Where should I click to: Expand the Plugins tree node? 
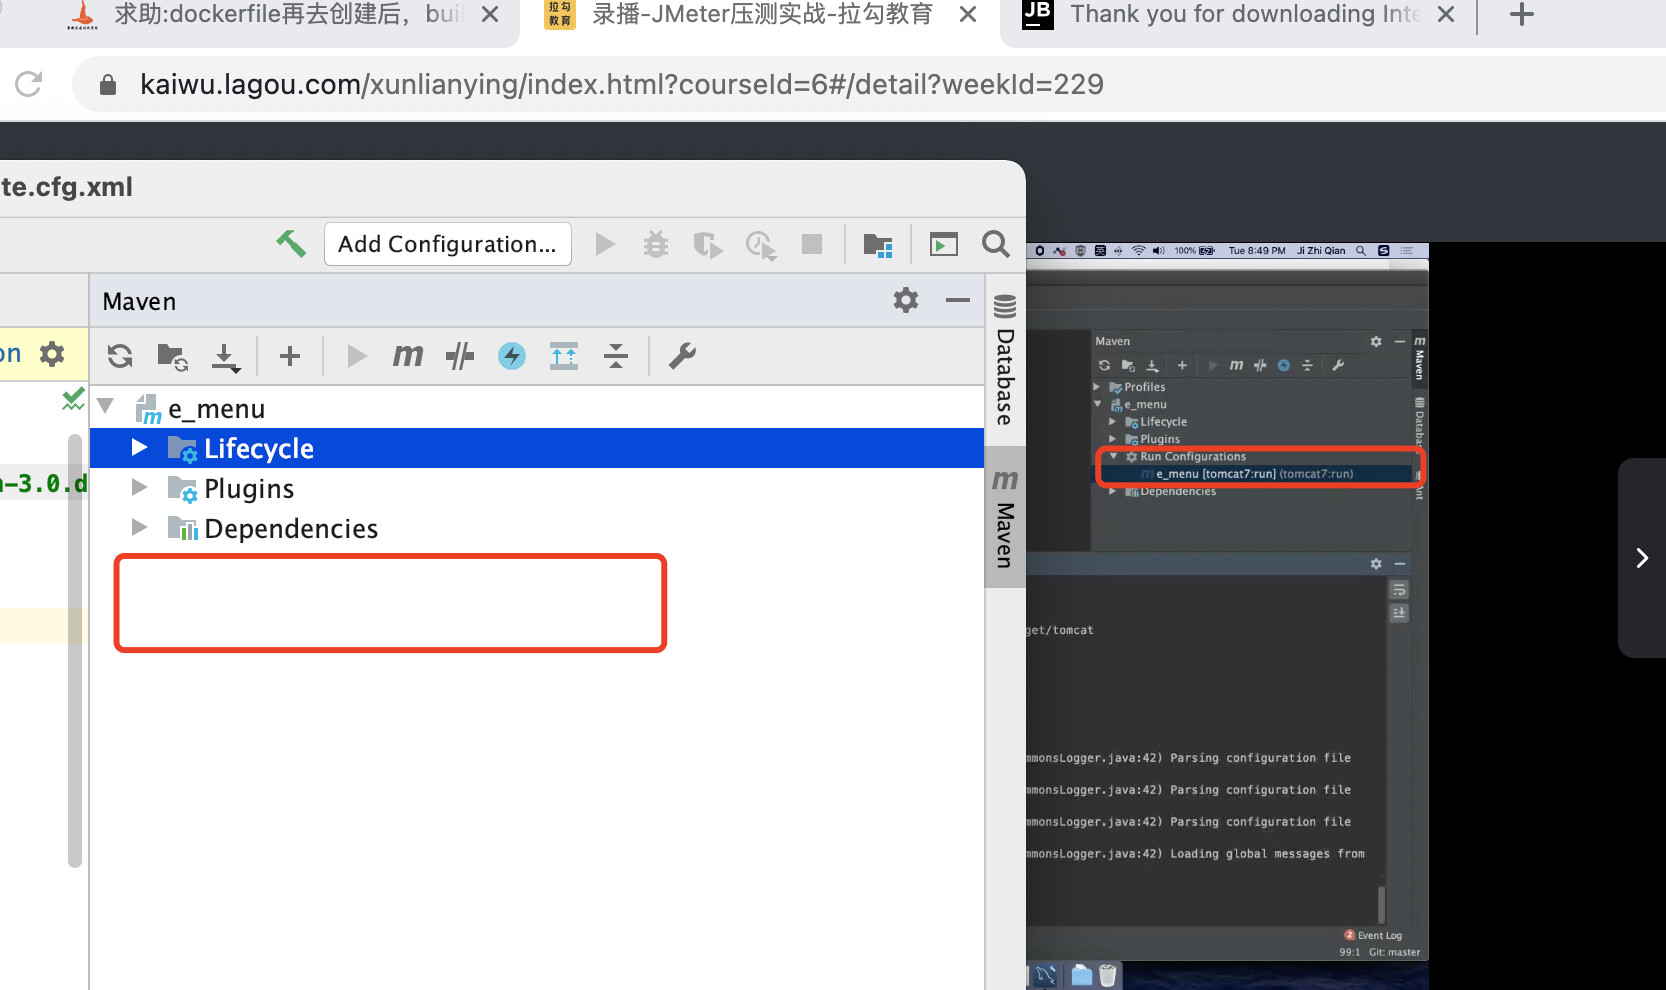coord(140,488)
